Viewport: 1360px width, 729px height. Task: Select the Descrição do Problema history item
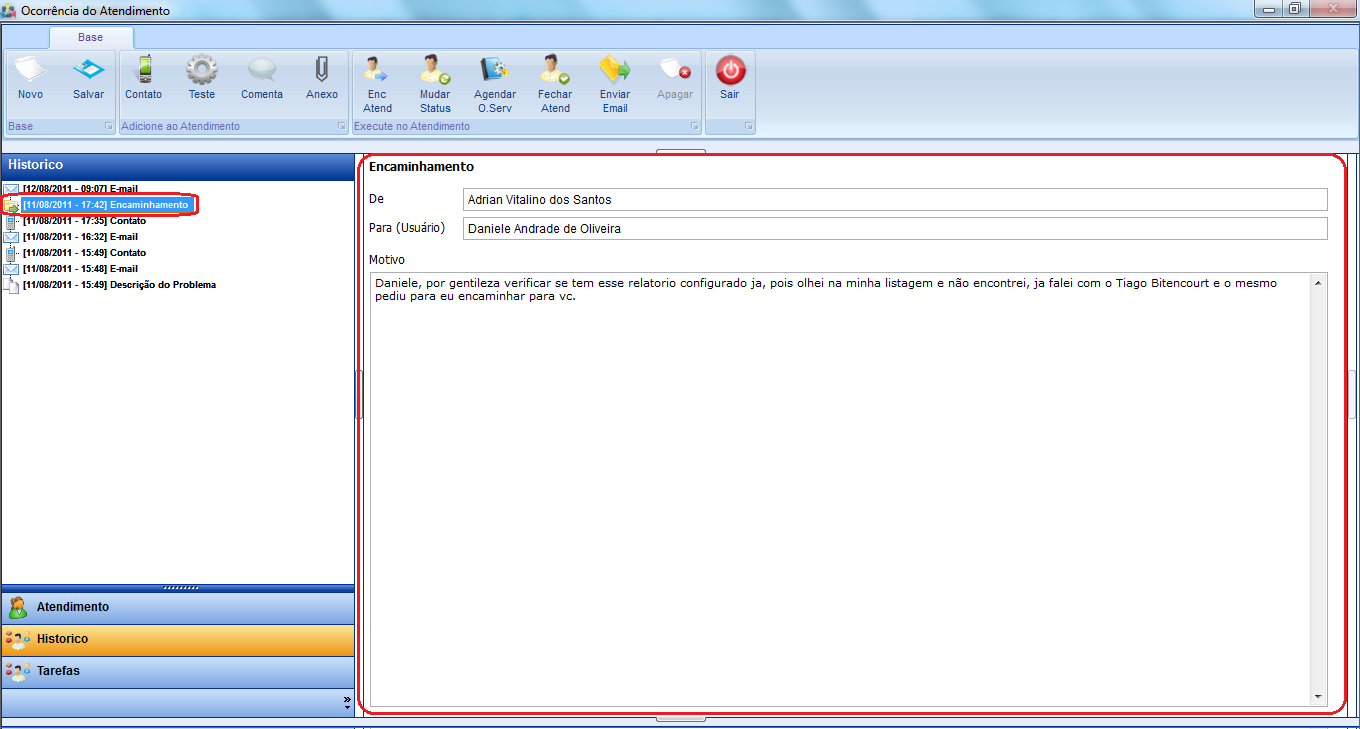click(x=119, y=285)
